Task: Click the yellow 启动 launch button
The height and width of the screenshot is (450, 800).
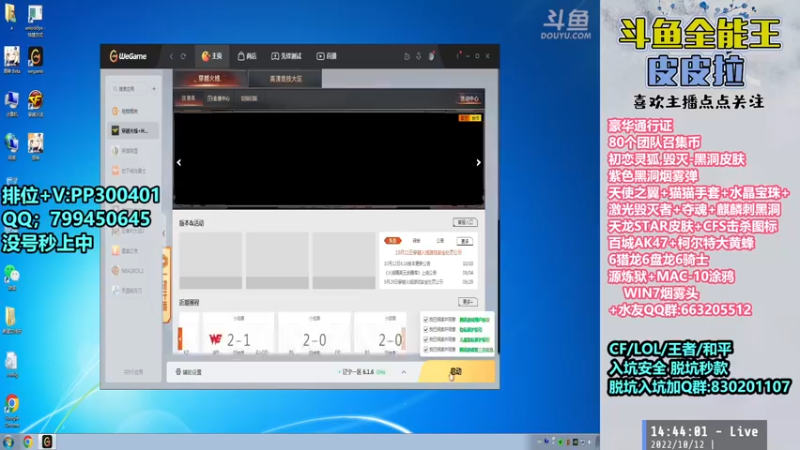Action: point(457,371)
